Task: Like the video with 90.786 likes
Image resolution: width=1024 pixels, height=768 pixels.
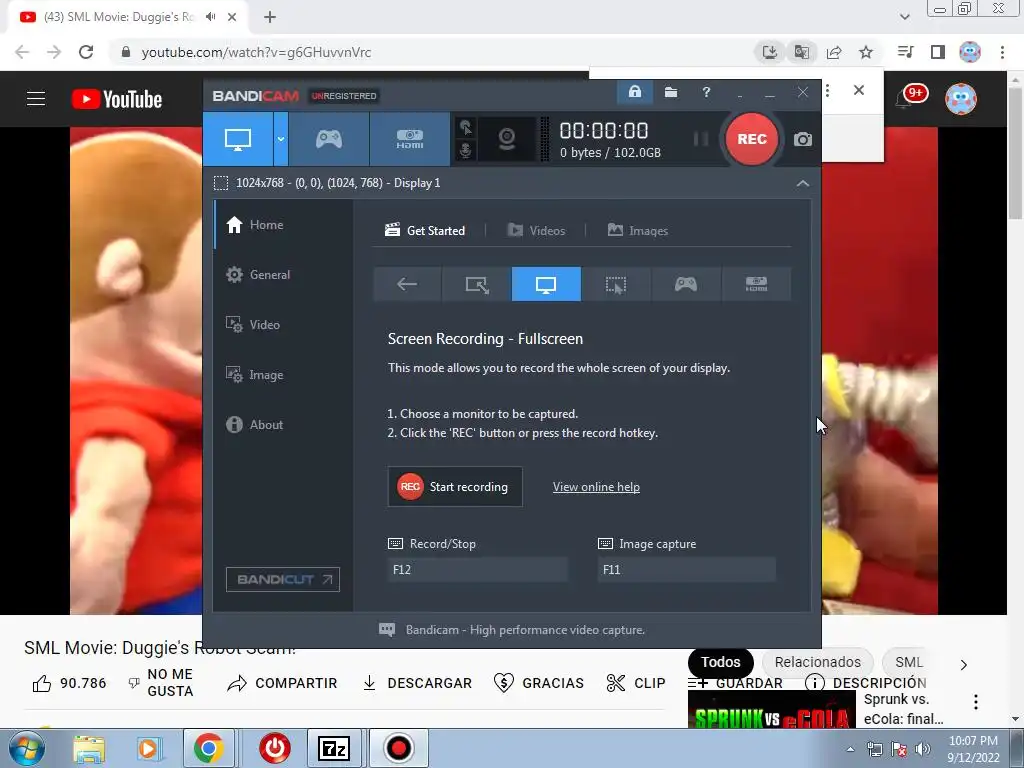Action: tap(69, 683)
